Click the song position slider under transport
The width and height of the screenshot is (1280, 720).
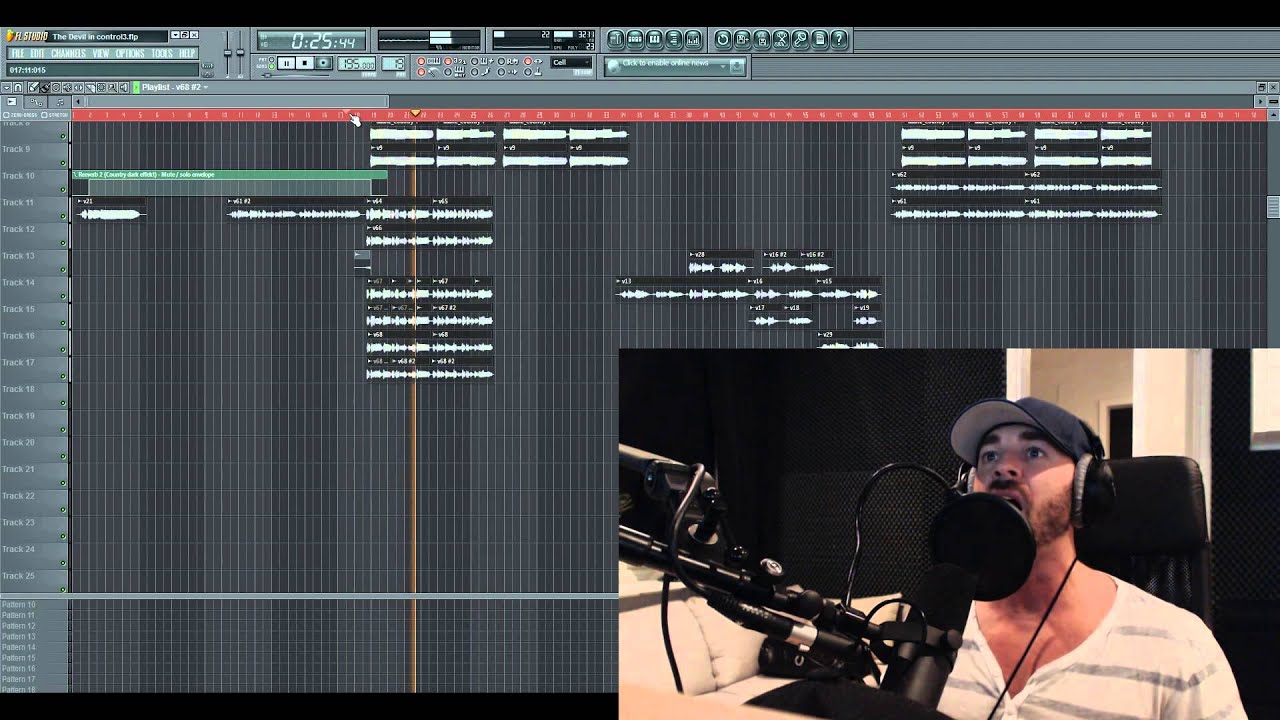pos(296,75)
